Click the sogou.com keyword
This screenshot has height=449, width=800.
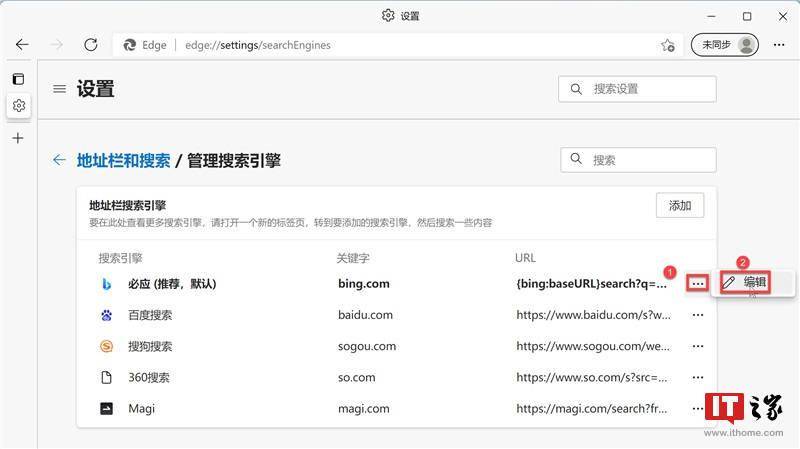pos(367,346)
